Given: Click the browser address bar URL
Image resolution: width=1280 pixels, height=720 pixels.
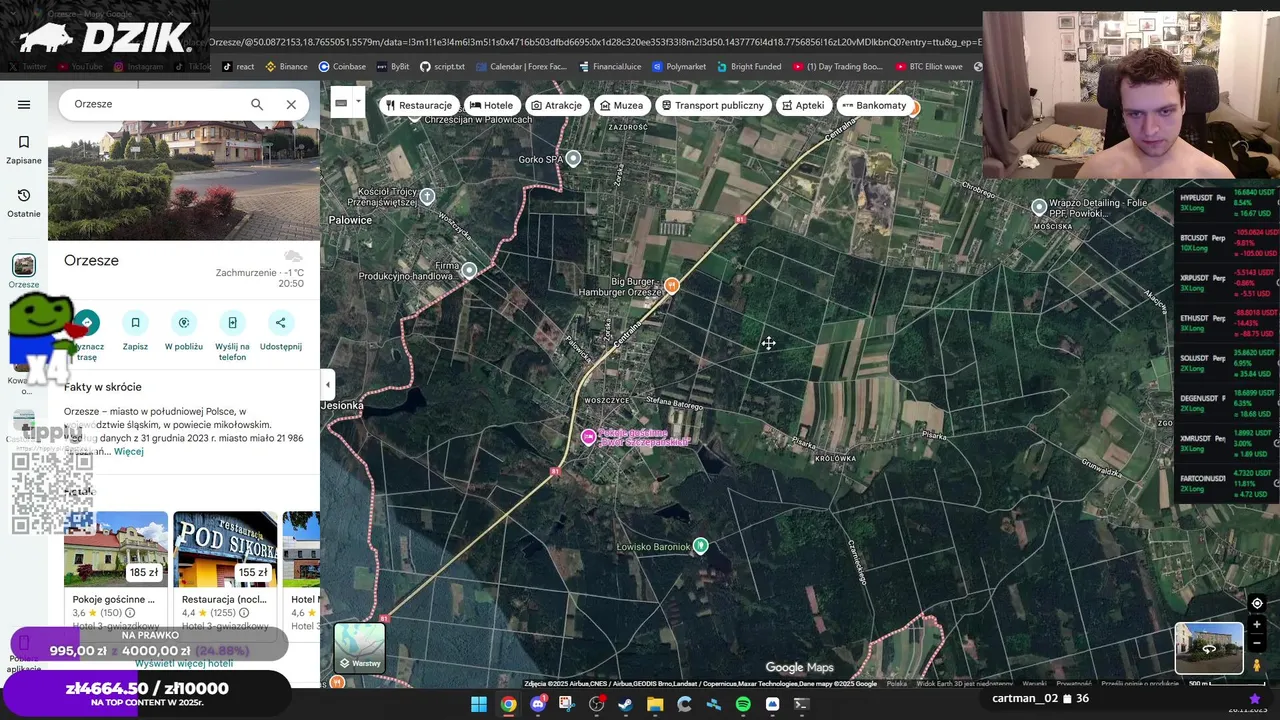Looking at the screenshot, I should pos(596,42).
